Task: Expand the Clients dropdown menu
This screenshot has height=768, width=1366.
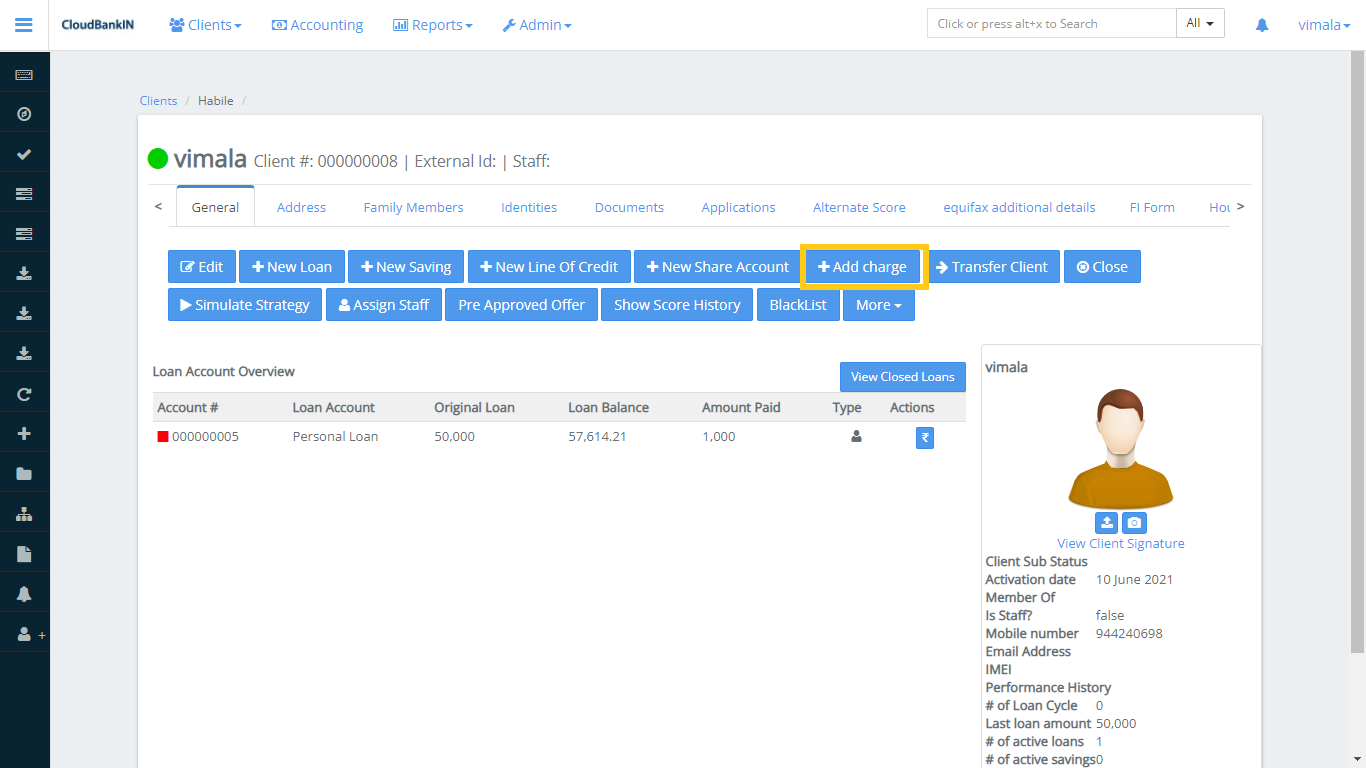Action: pos(205,25)
